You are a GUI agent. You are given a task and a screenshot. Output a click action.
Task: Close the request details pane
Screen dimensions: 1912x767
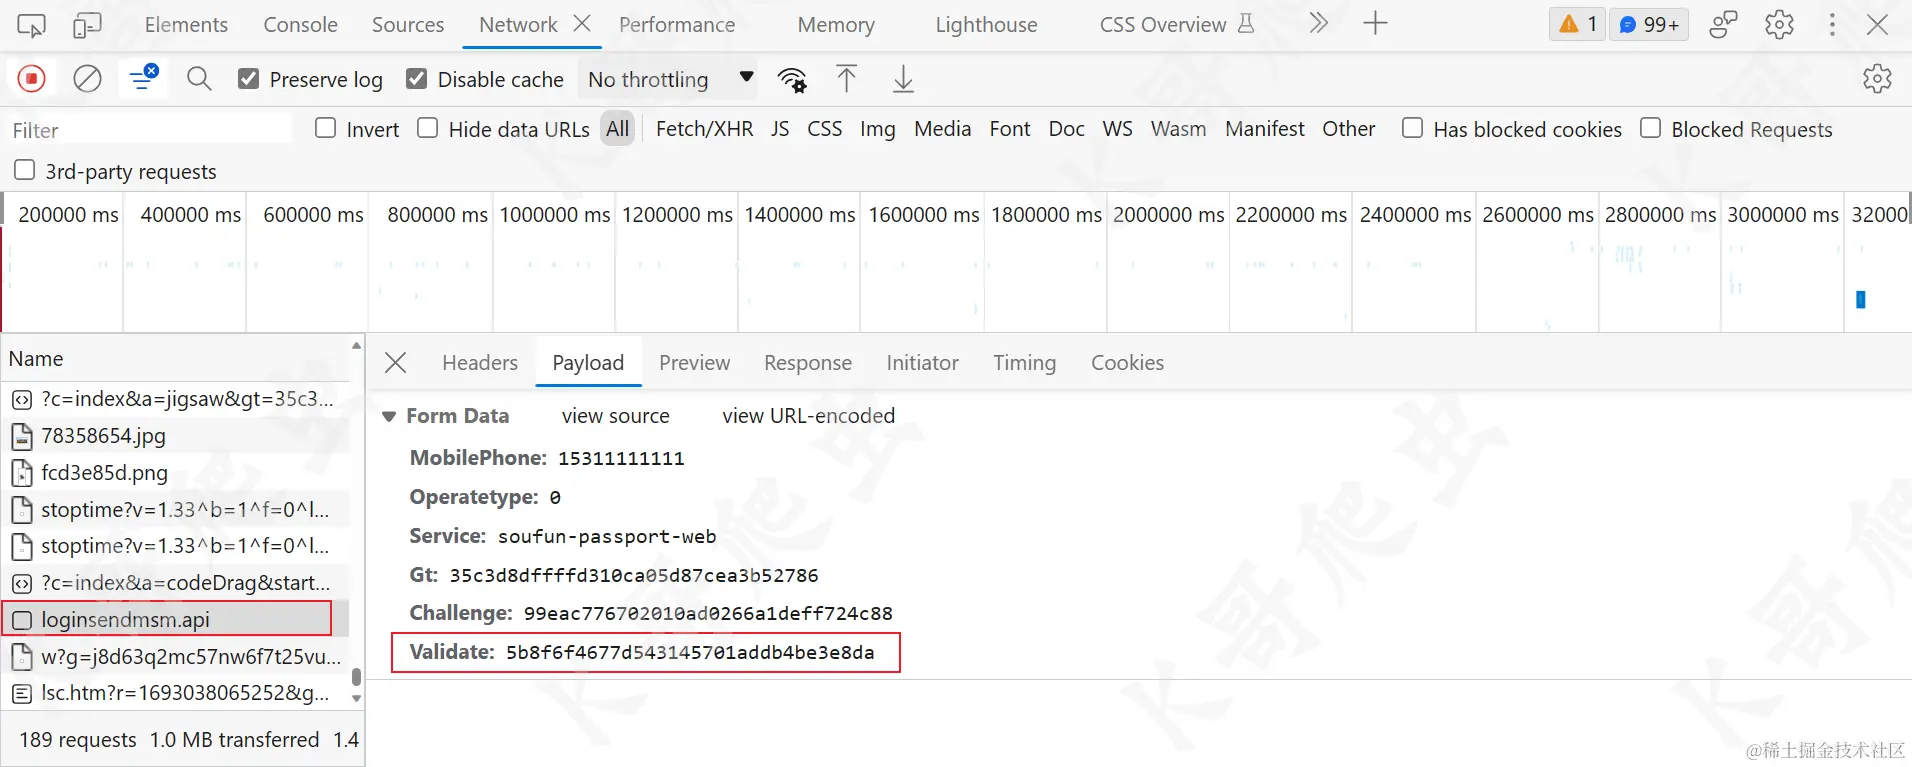pyautogui.click(x=396, y=362)
